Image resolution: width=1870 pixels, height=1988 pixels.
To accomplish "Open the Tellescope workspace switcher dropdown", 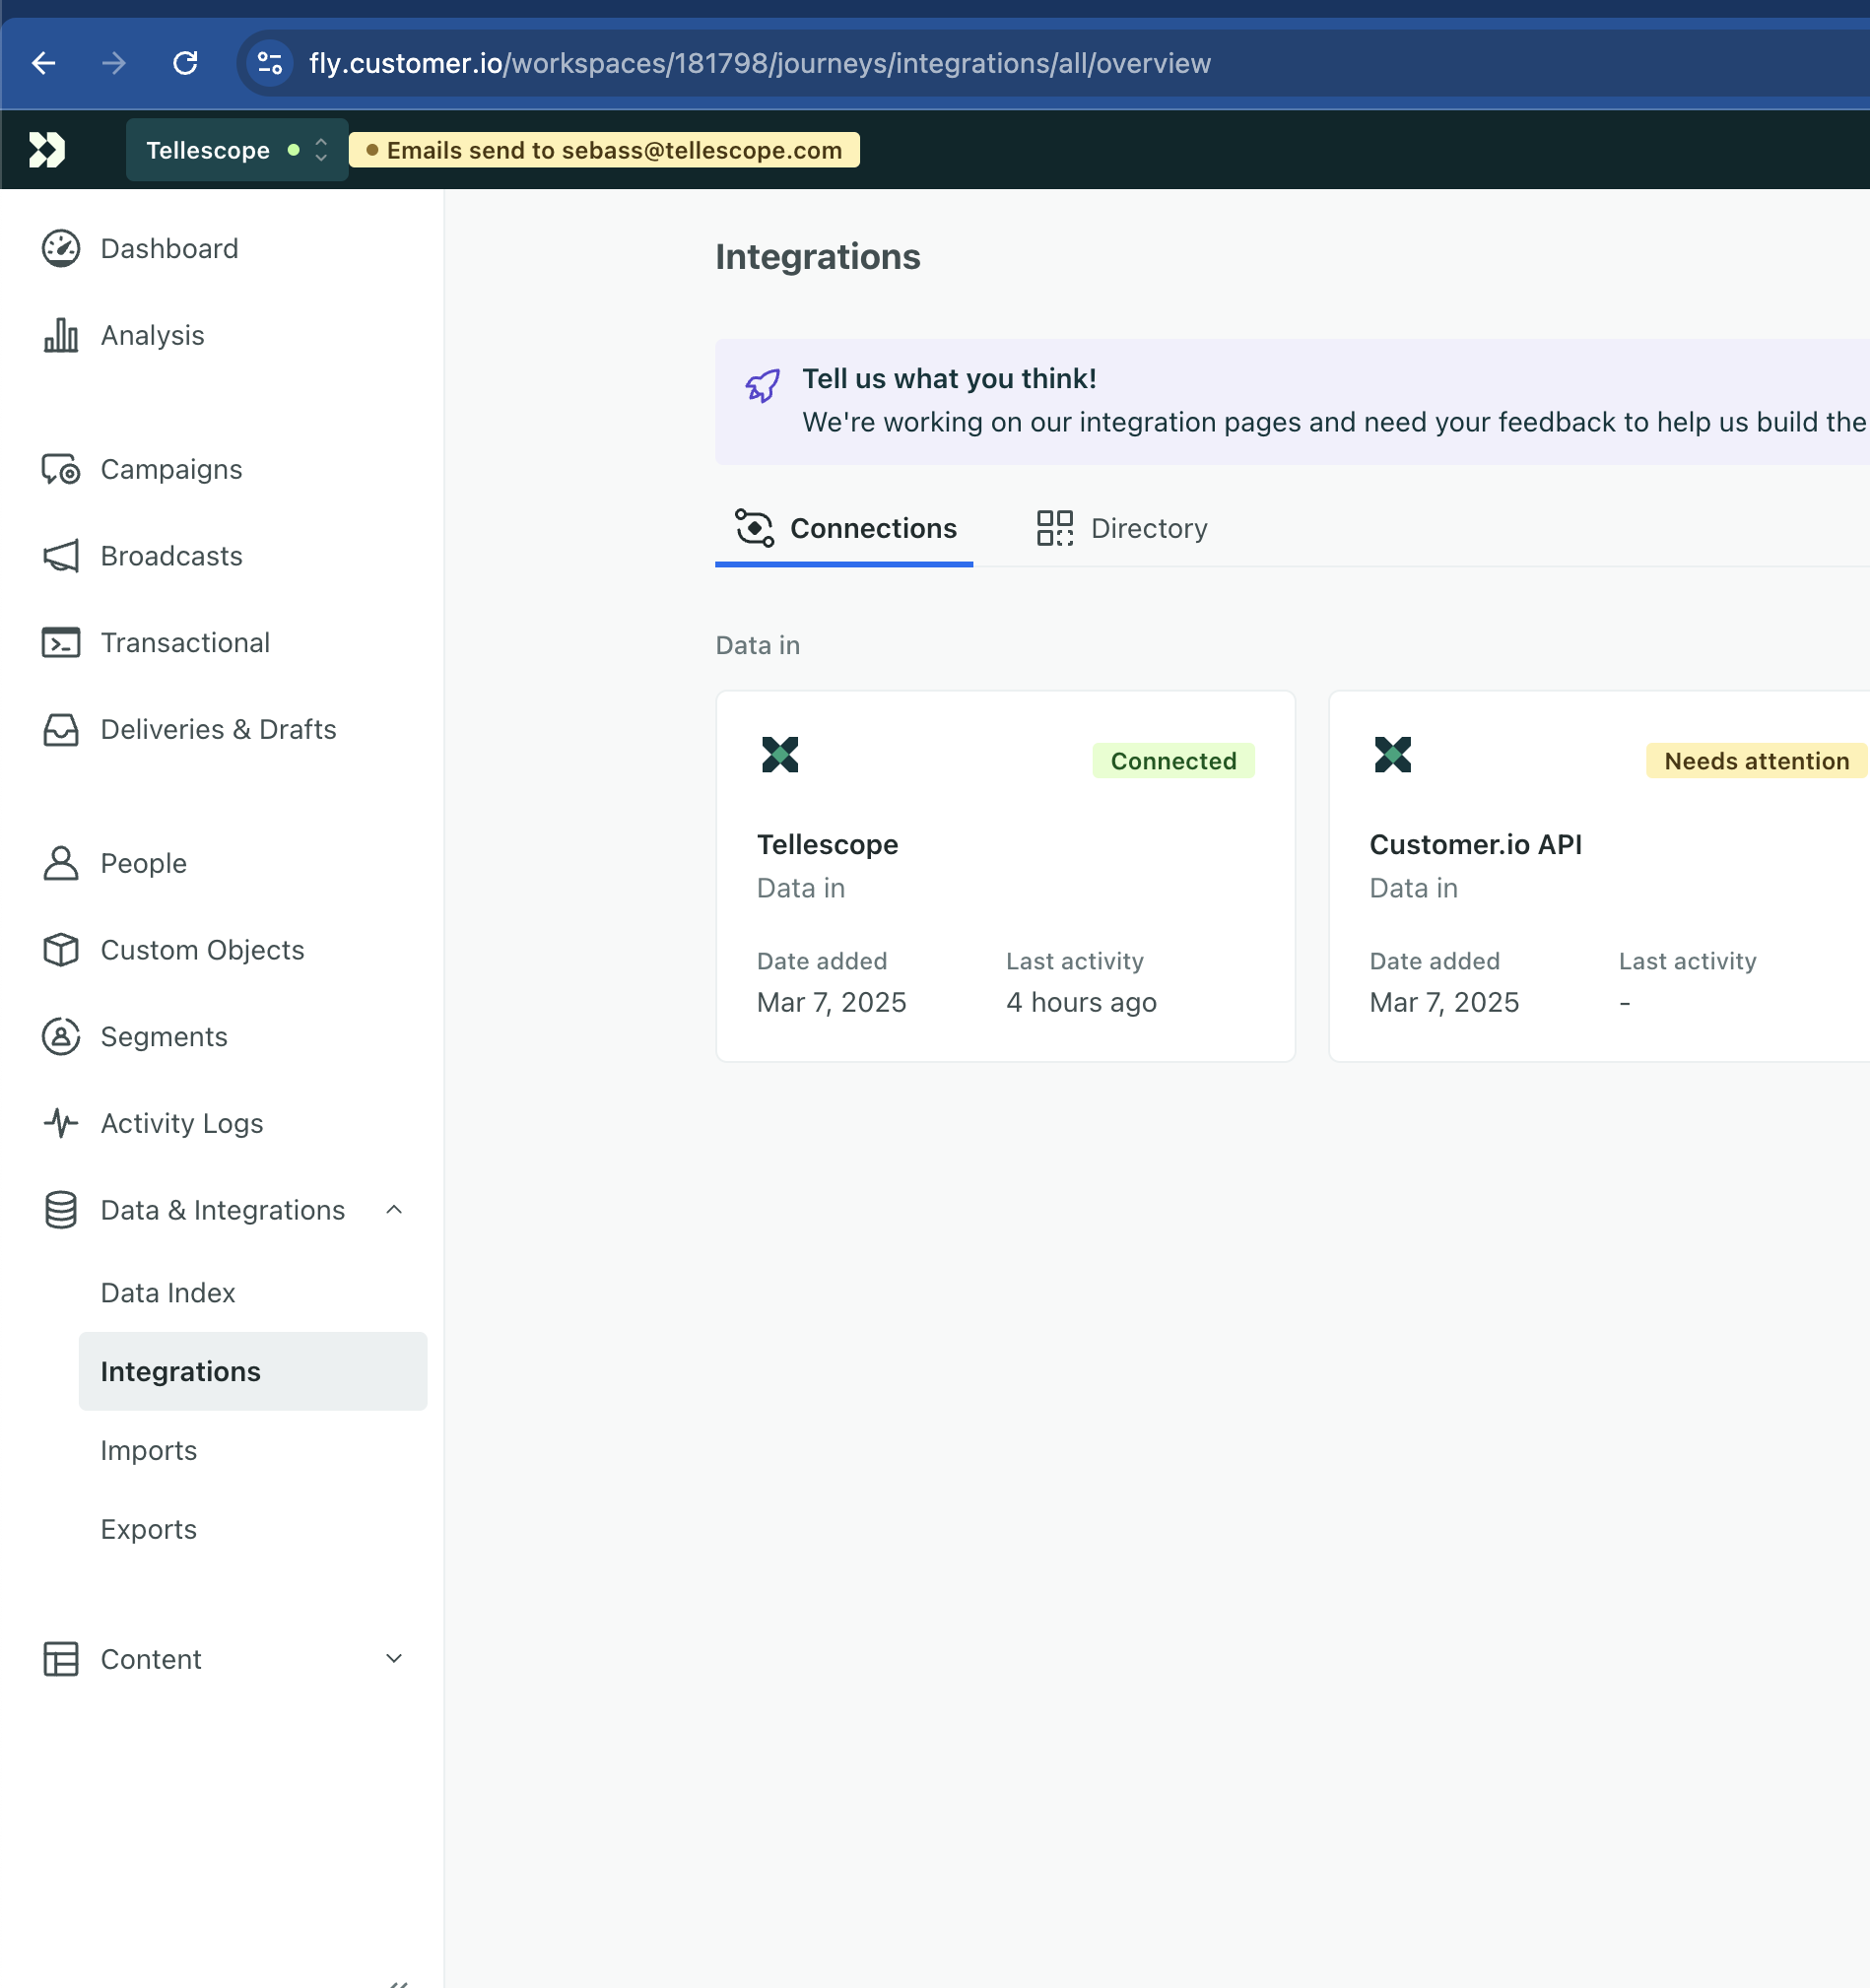I will [237, 150].
